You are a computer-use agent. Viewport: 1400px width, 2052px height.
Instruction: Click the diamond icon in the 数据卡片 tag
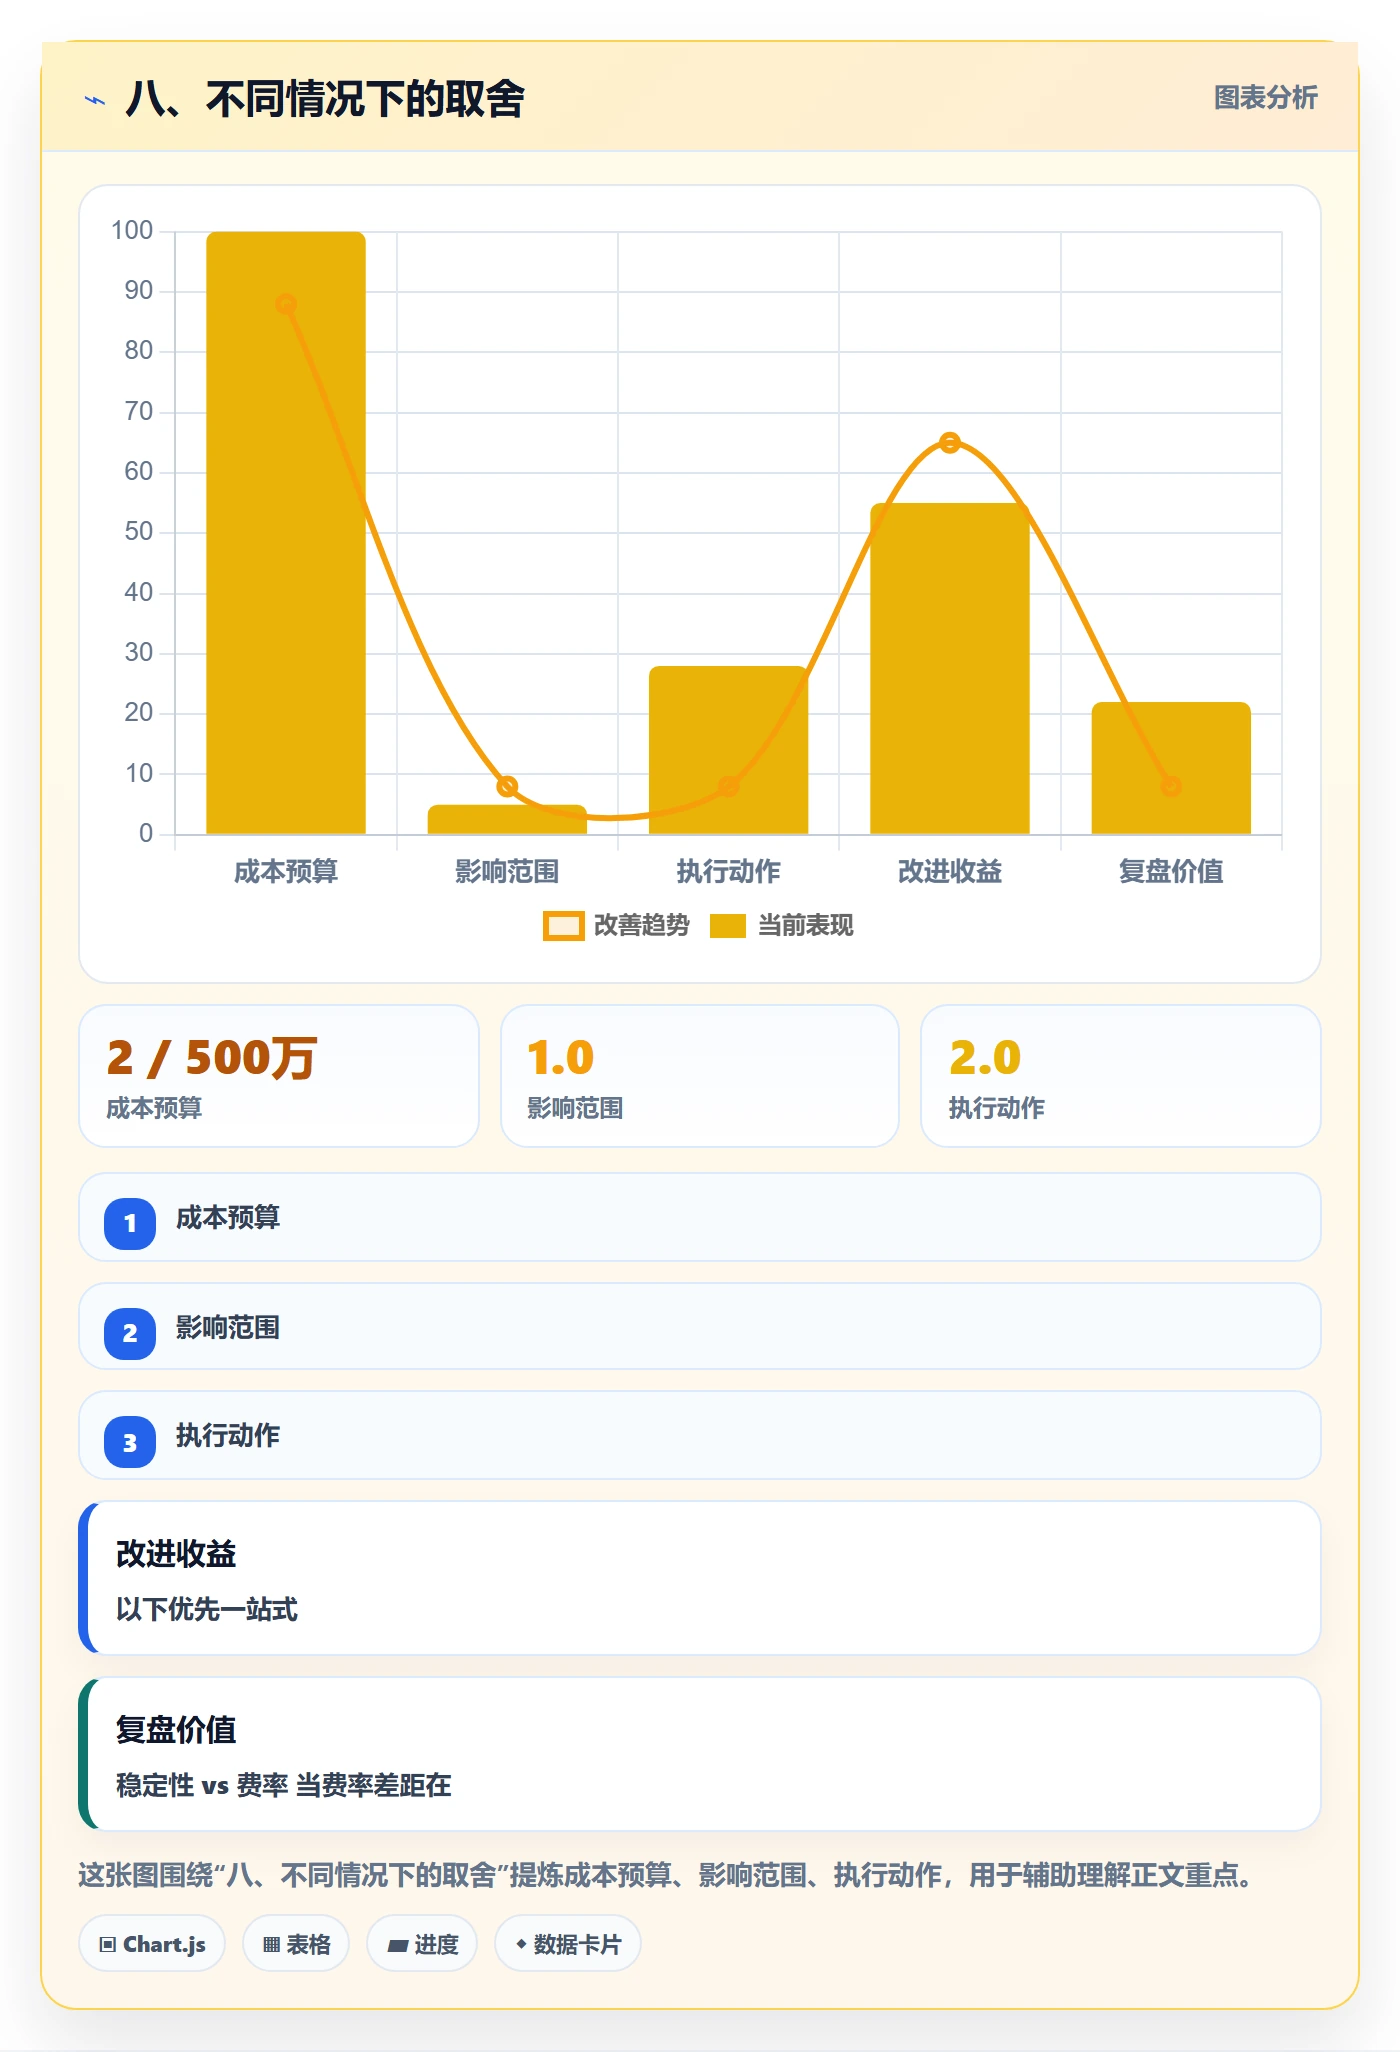[x=521, y=1944]
